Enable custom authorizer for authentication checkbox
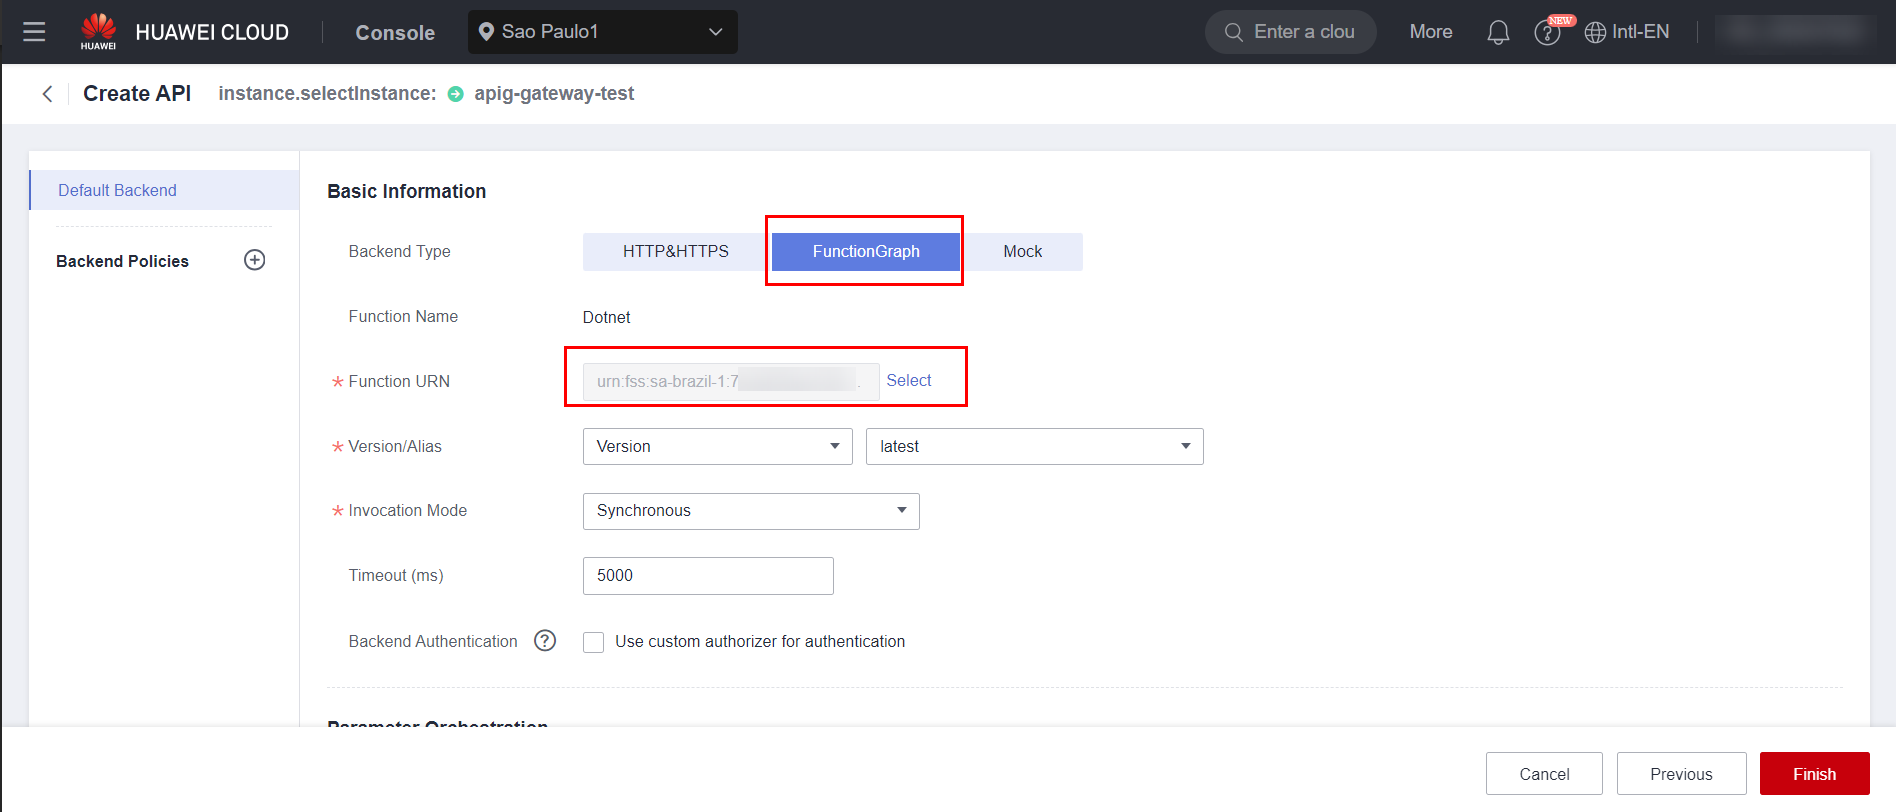1896x812 pixels. [x=594, y=642]
